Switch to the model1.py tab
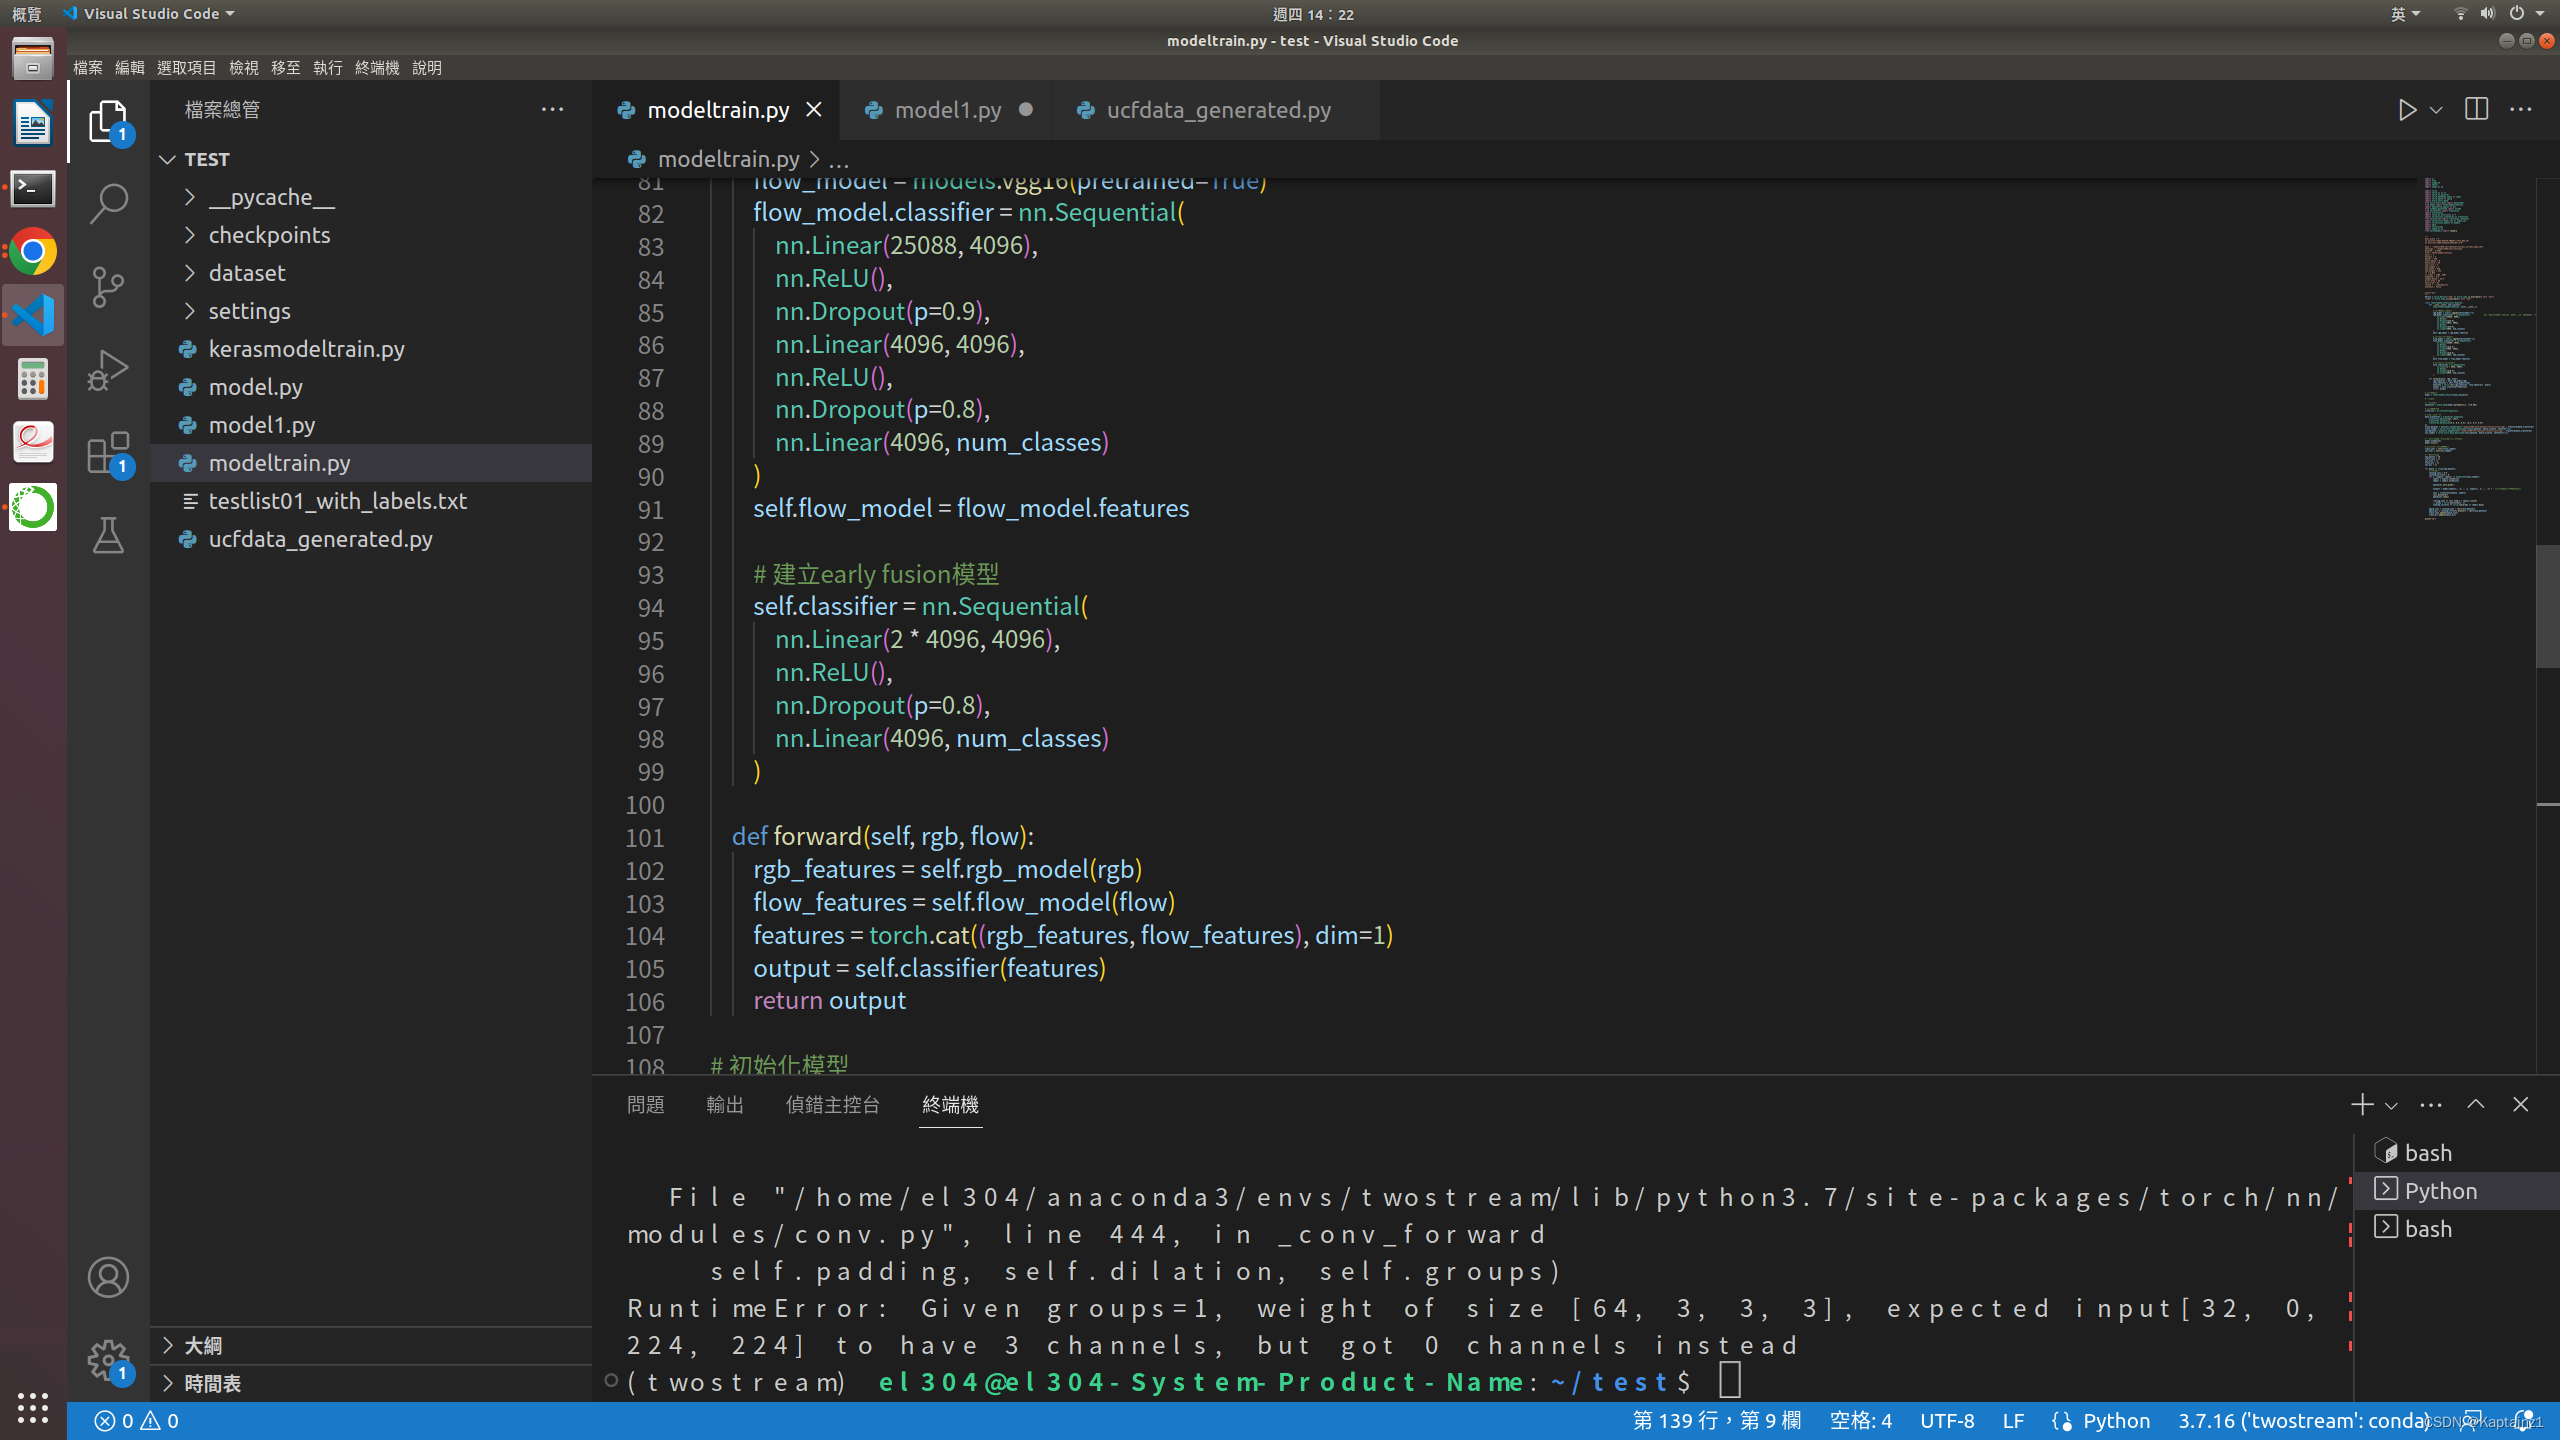Viewport: 2560px width, 1440px height. click(947, 110)
